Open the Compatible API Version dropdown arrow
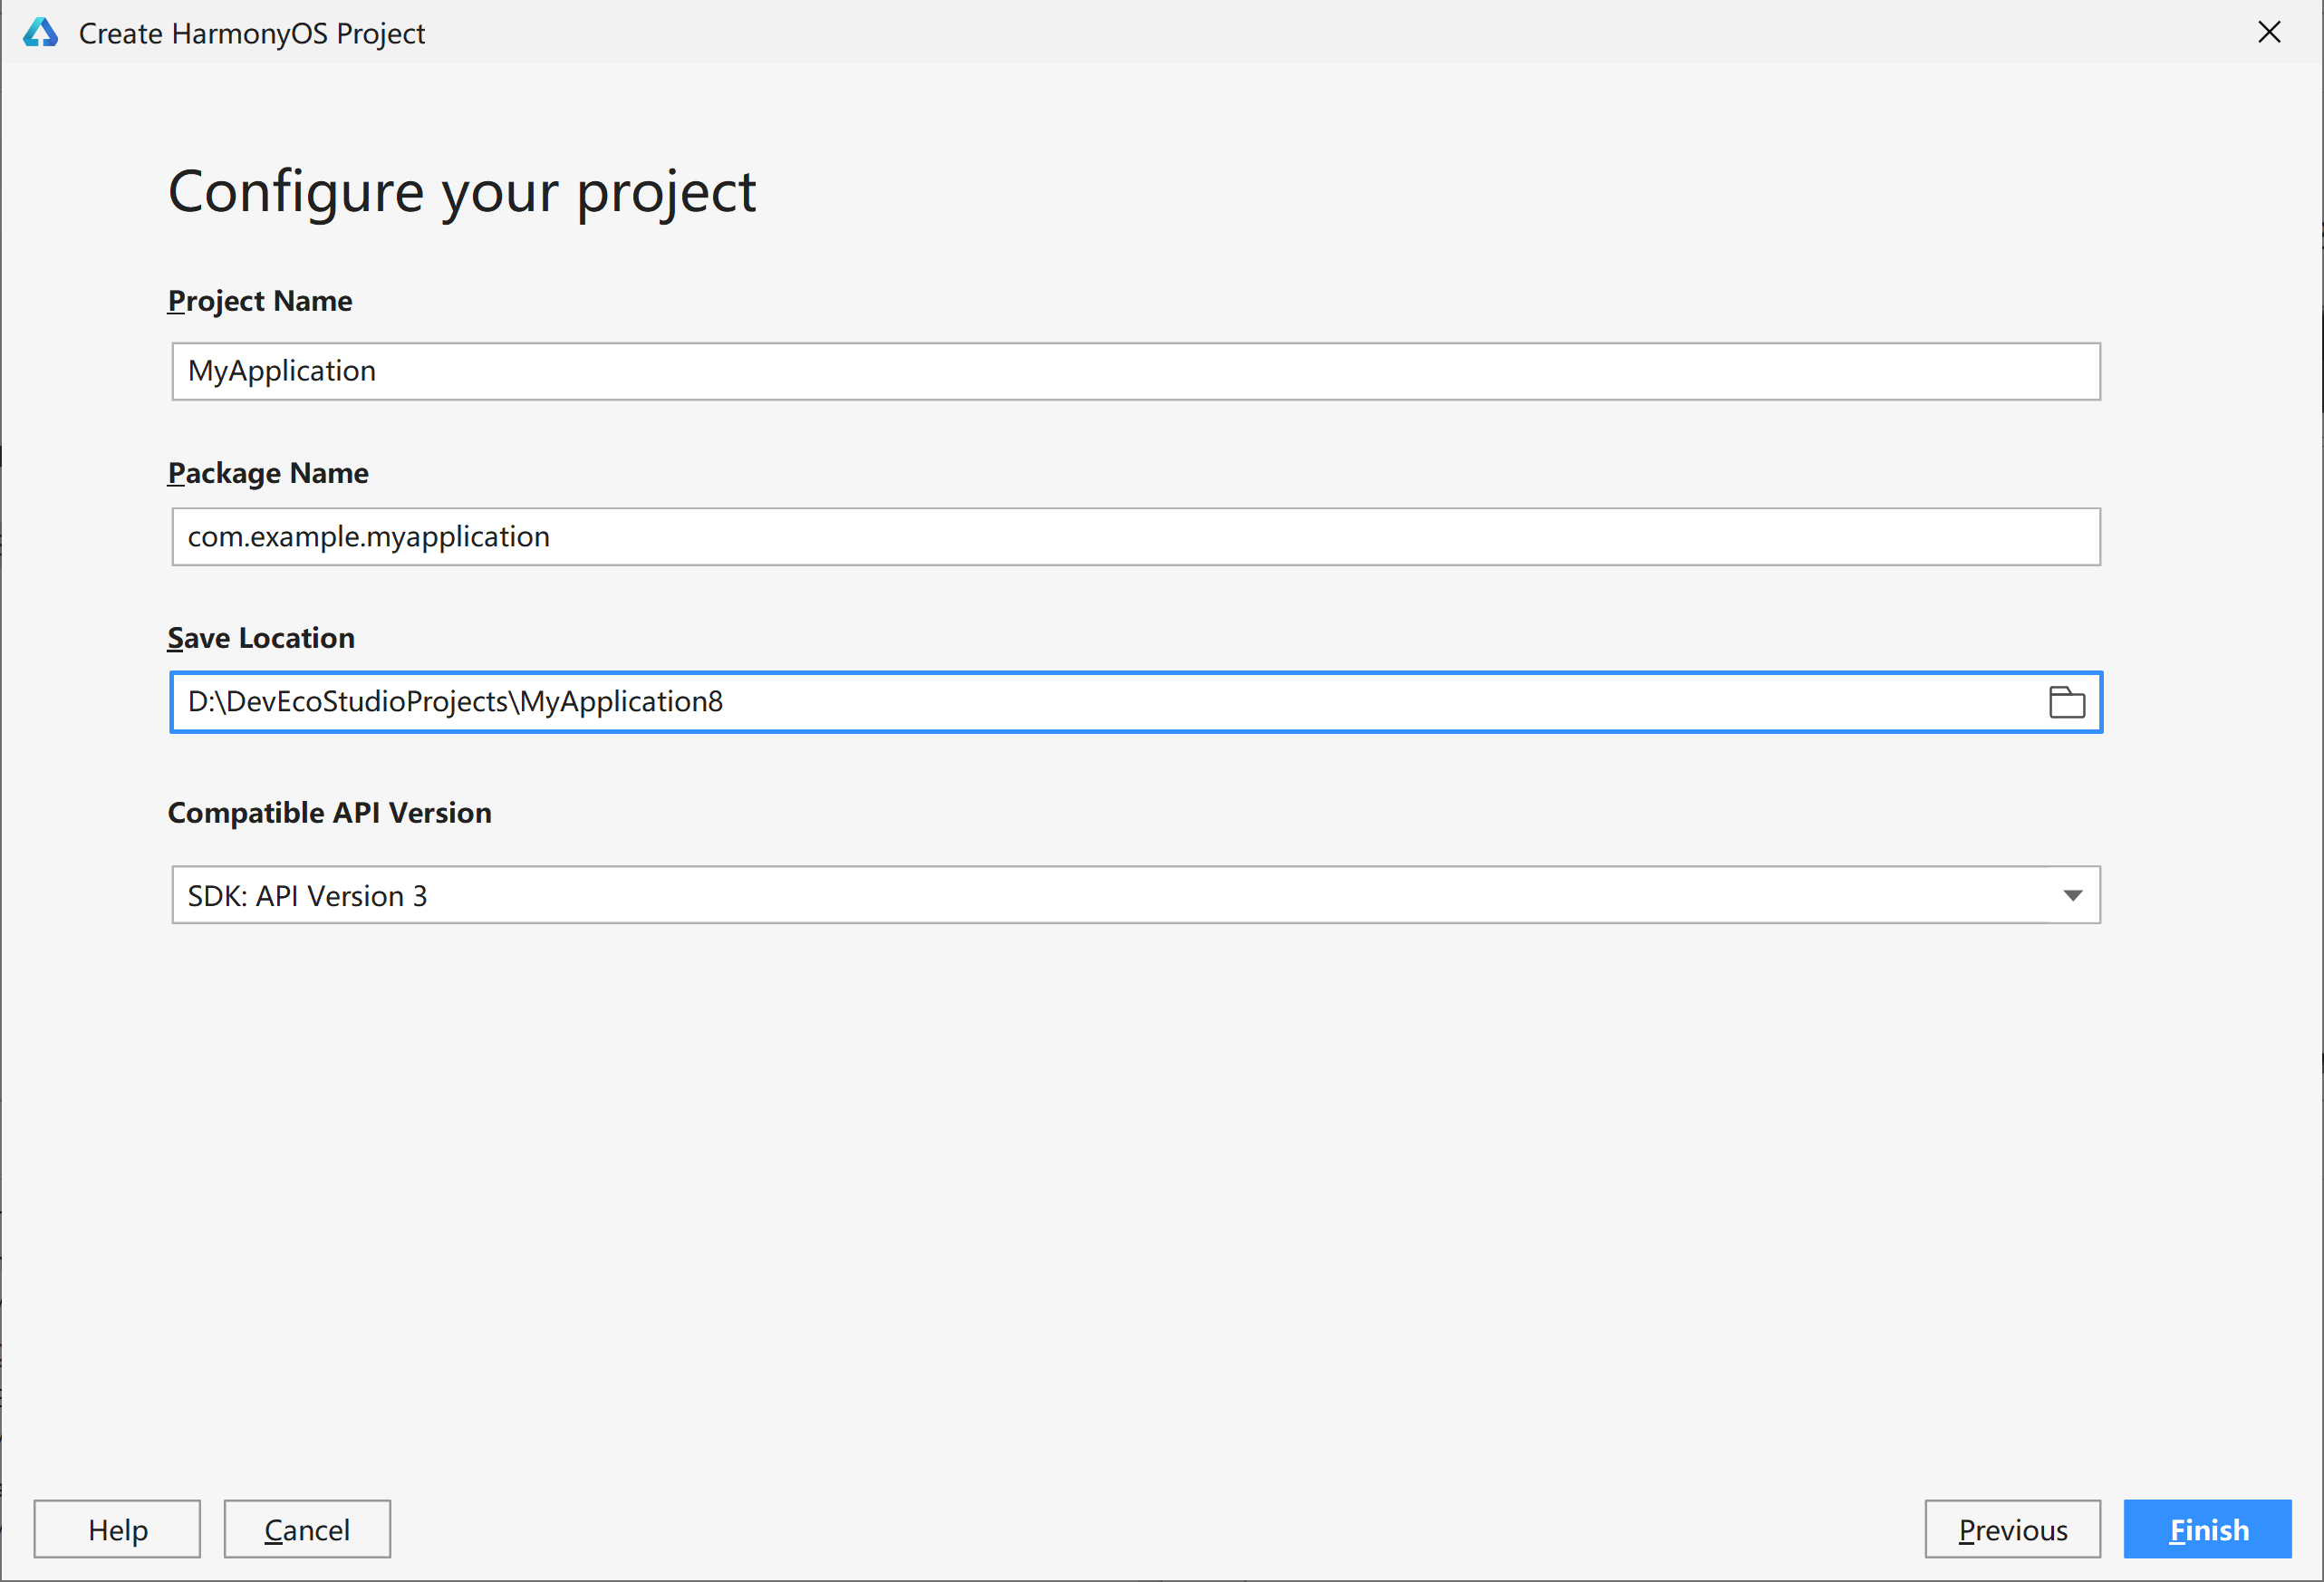The width and height of the screenshot is (2324, 1582). pos(2072,895)
